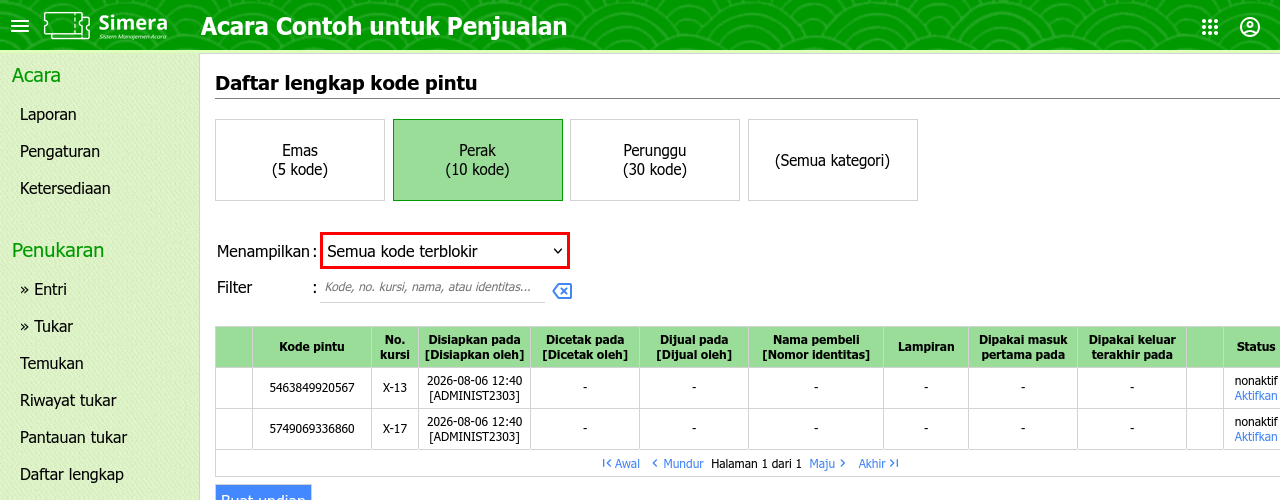The image size is (1280, 500).
Task: Open Laporan in the sidebar
Action: point(48,114)
